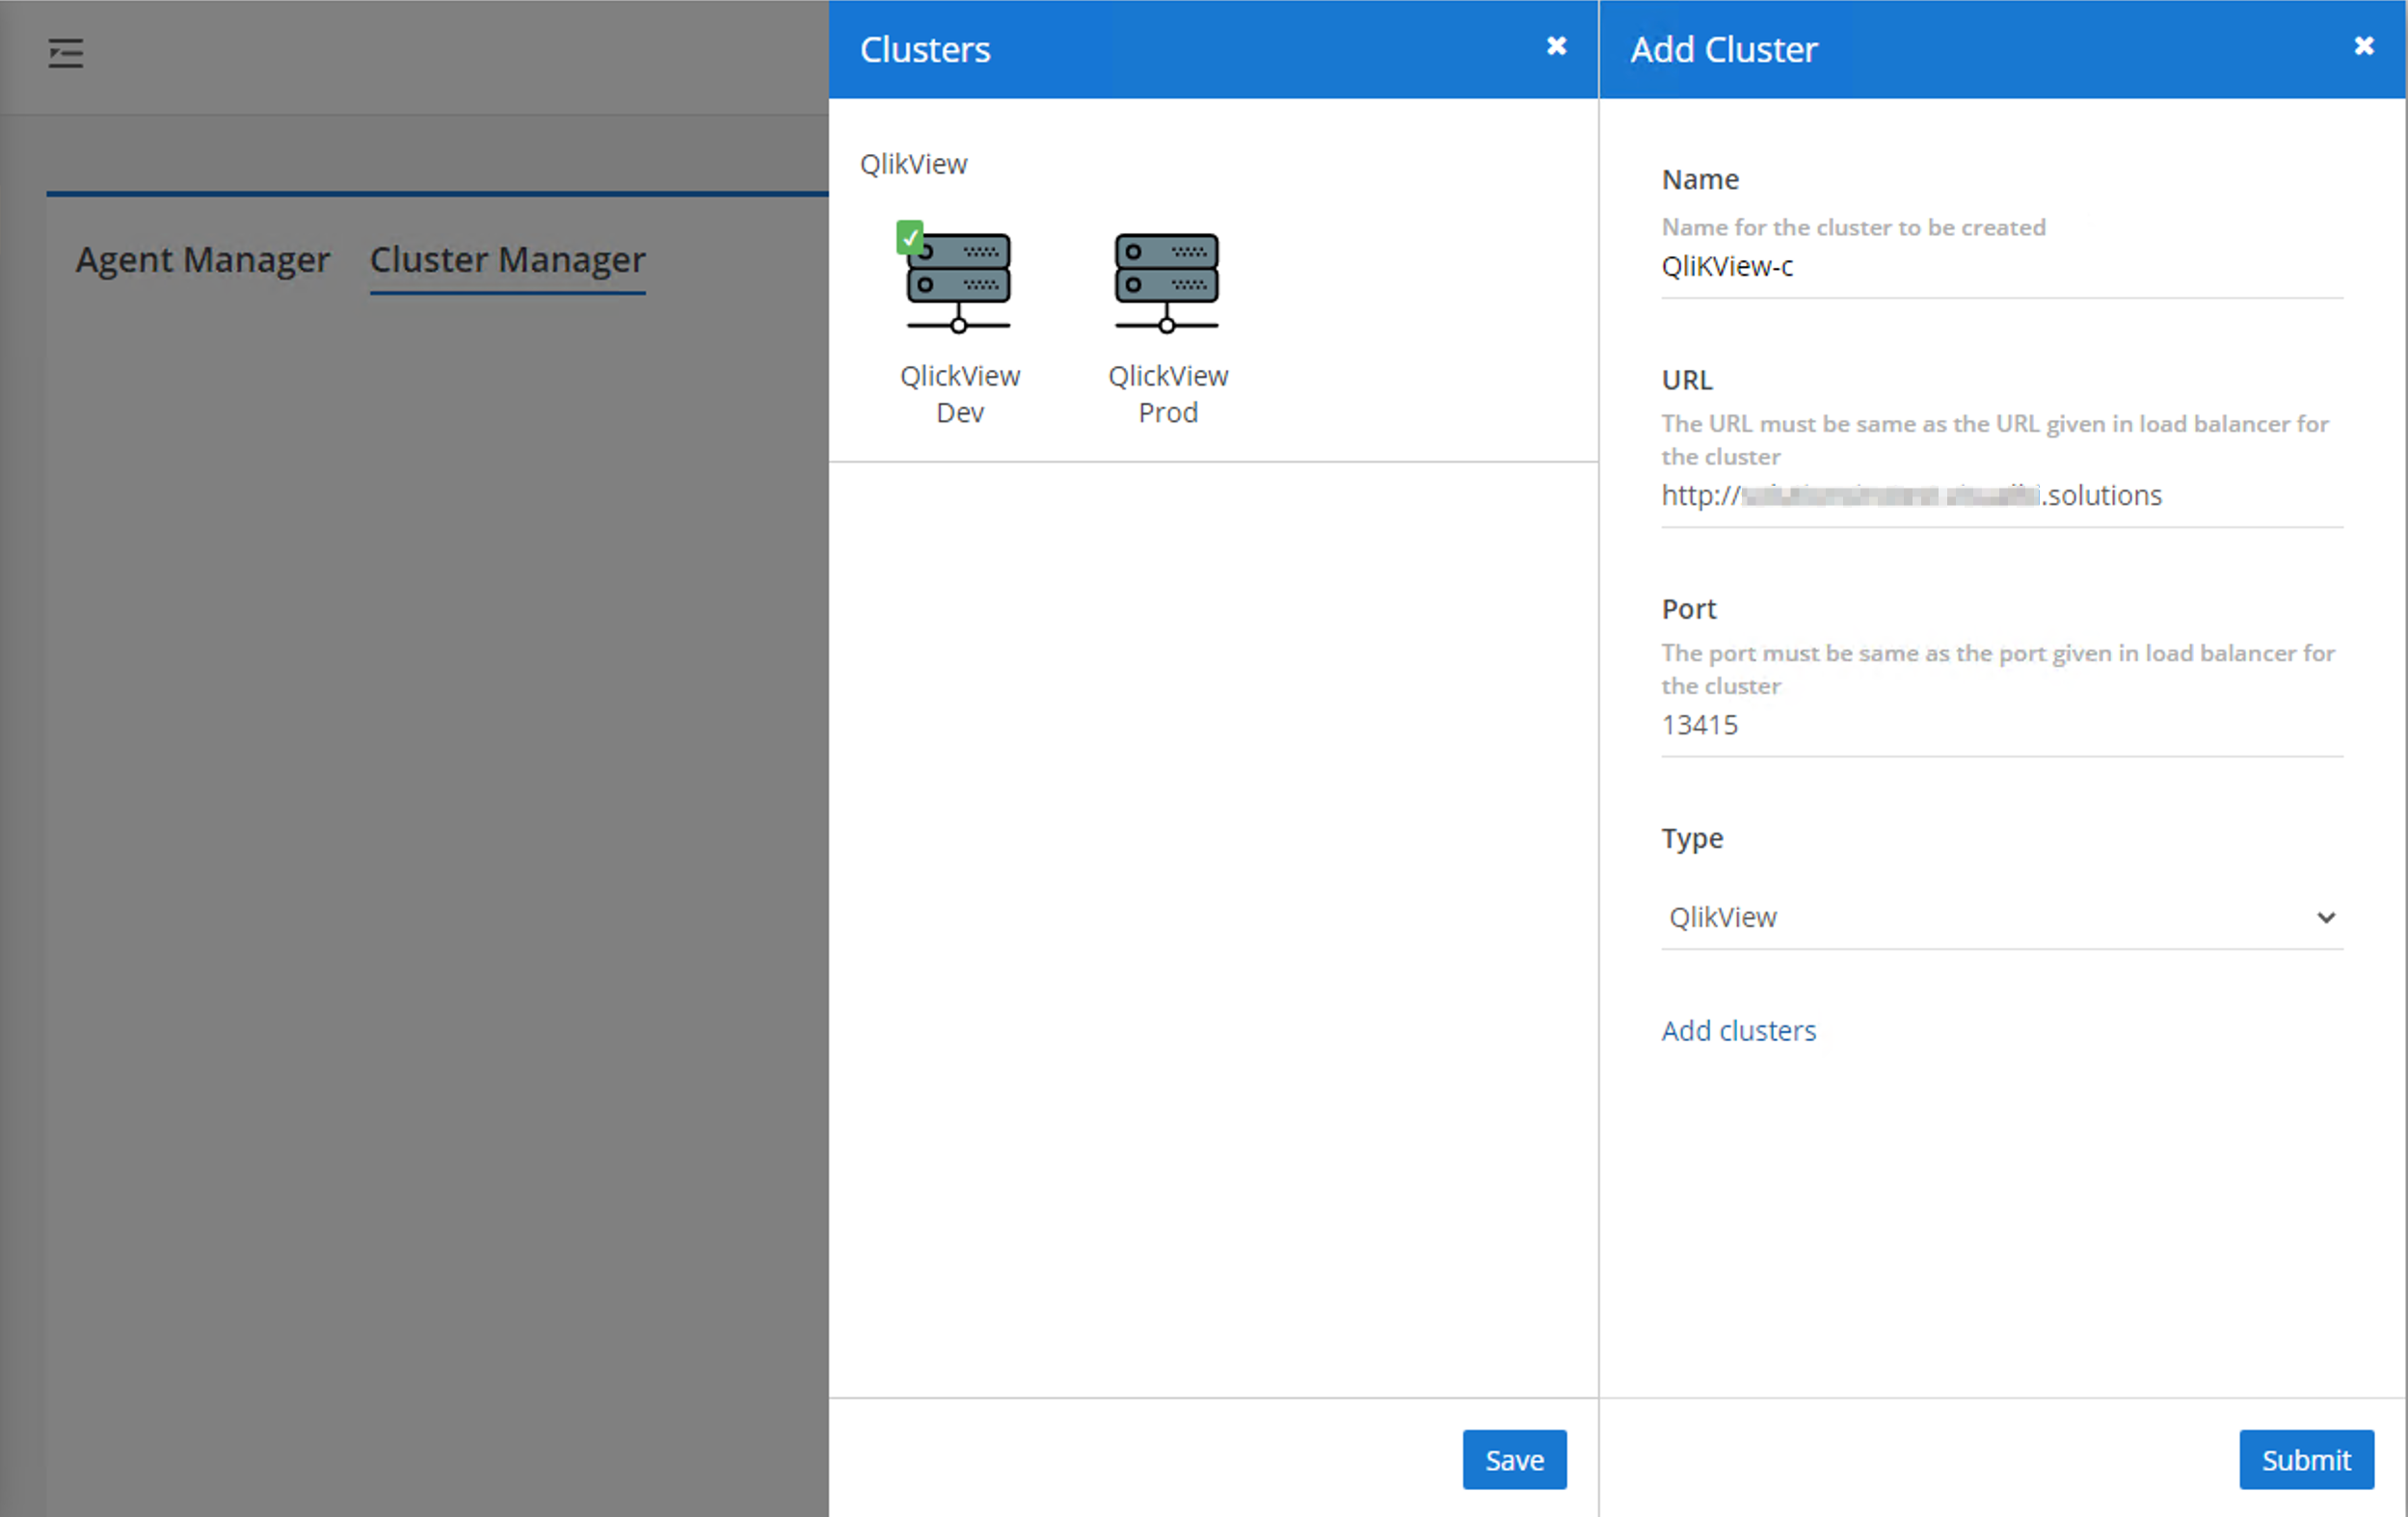Click the URL field label
The height and width of the screenshot is (1517, 2408).
click(1687, 380)
